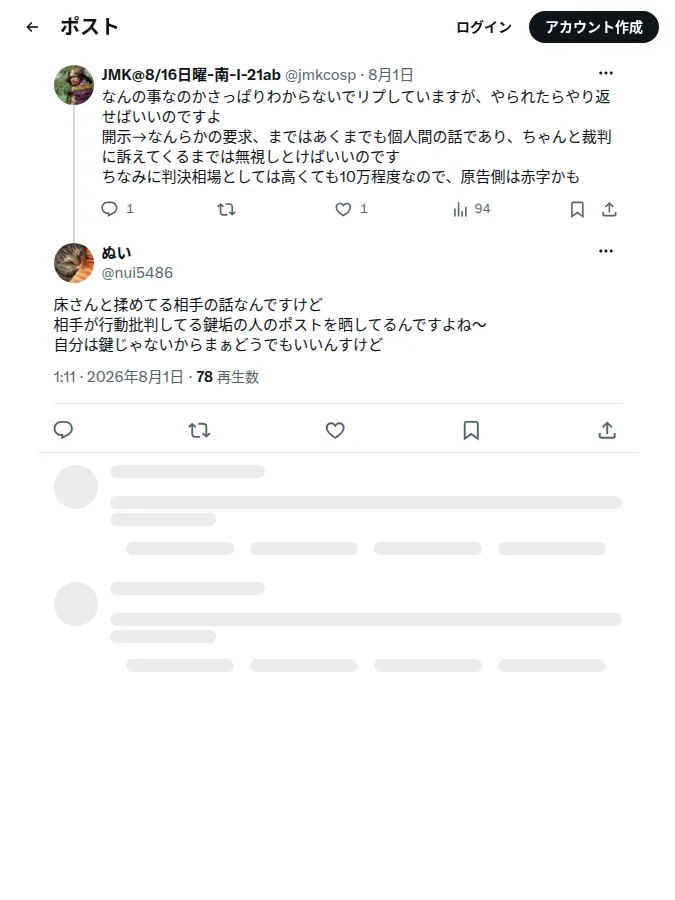Bookmark ぬい's main post

click(471, 430)
